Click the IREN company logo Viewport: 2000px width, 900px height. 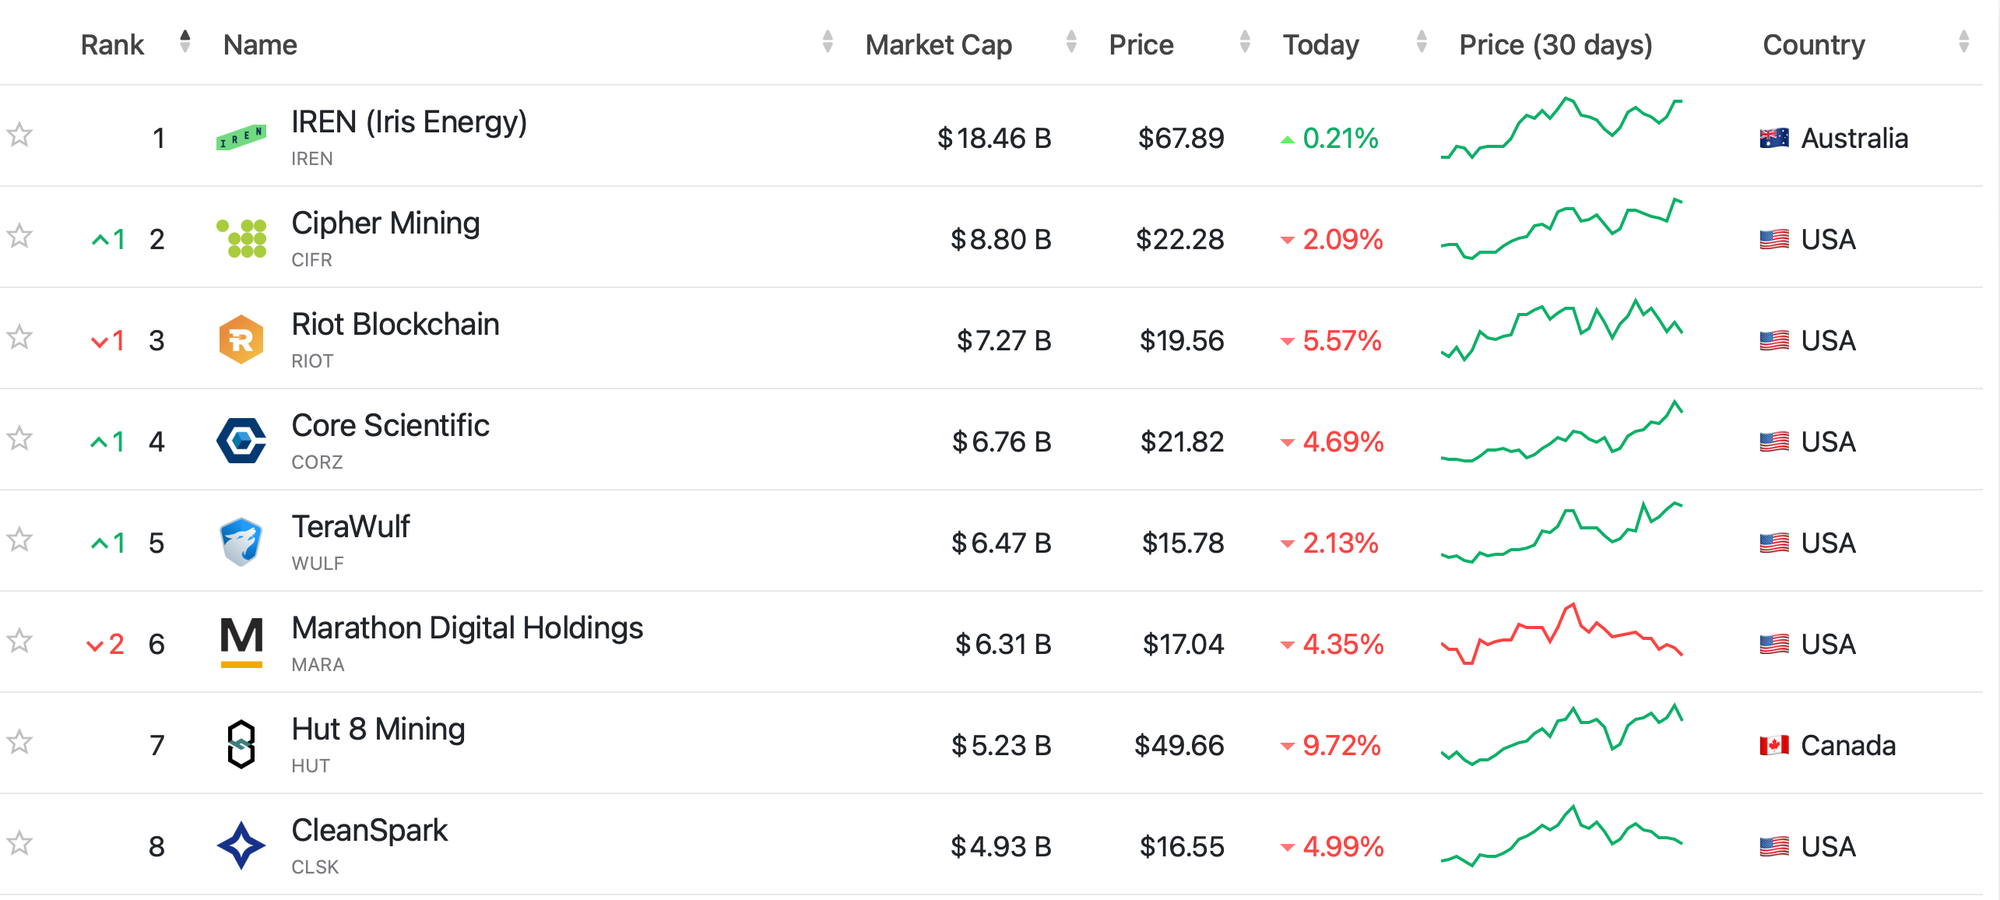pyautogui.click(x=241, y=138)
